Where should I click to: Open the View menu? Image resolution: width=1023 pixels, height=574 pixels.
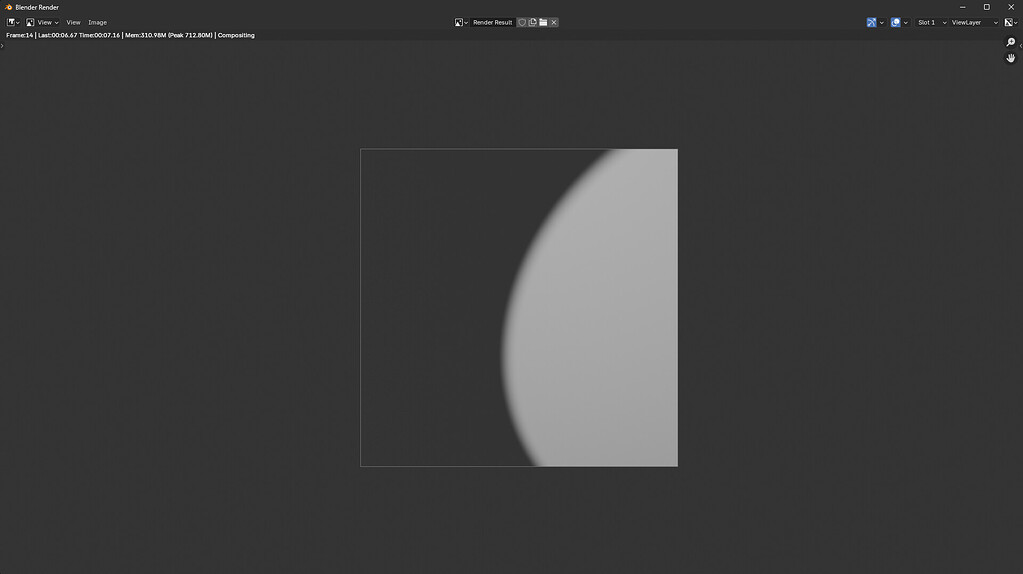tap(73, 22)
